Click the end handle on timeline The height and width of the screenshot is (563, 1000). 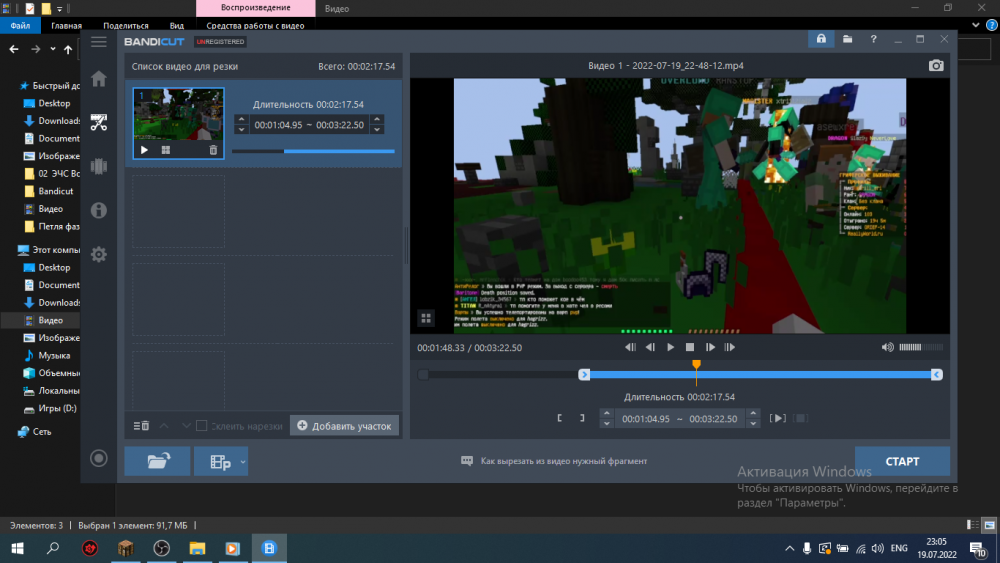(936, 375)
